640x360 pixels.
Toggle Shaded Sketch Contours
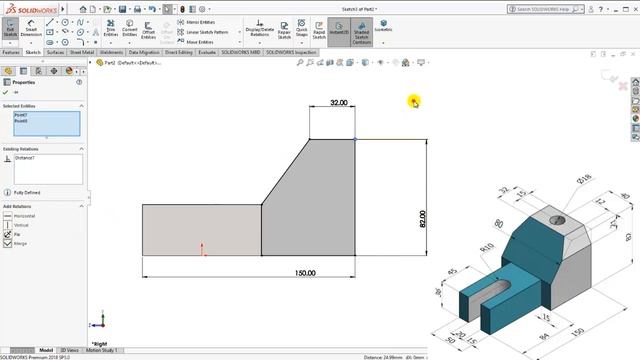(x=362, y=32)
